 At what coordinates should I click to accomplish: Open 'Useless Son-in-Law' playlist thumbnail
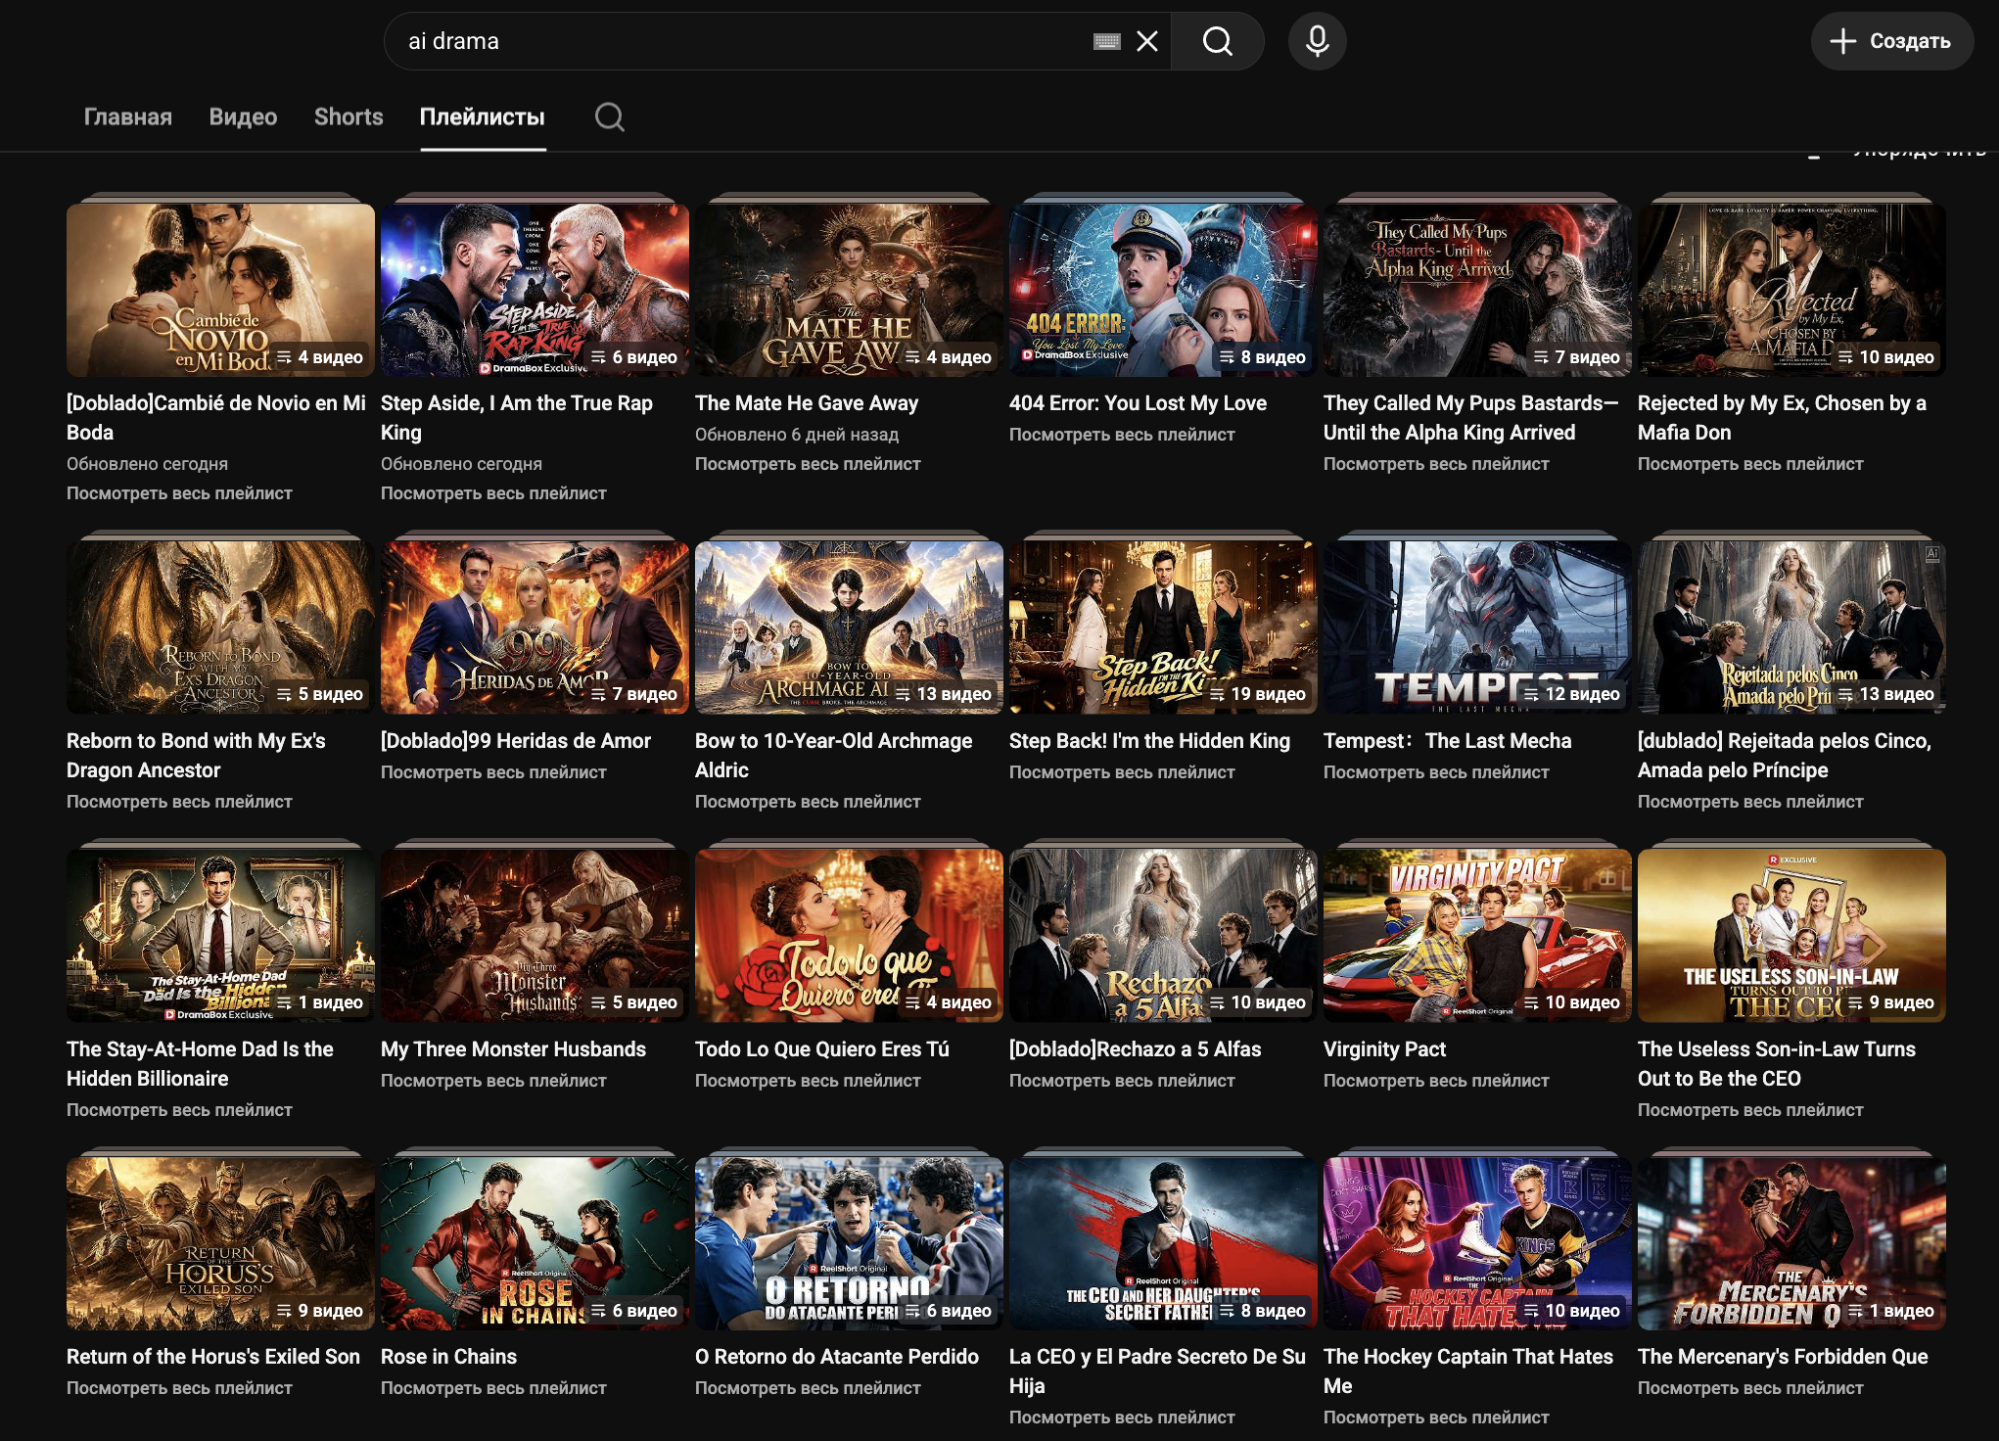[1791, 935]
